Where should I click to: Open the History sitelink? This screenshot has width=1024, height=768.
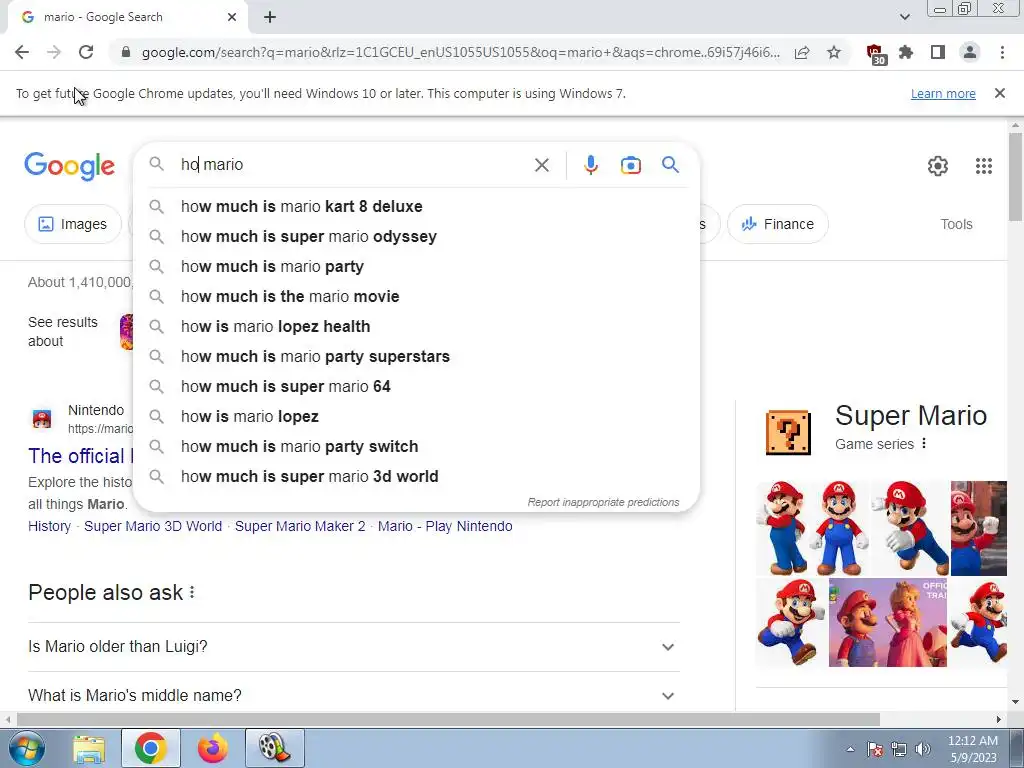coord(50,526)
